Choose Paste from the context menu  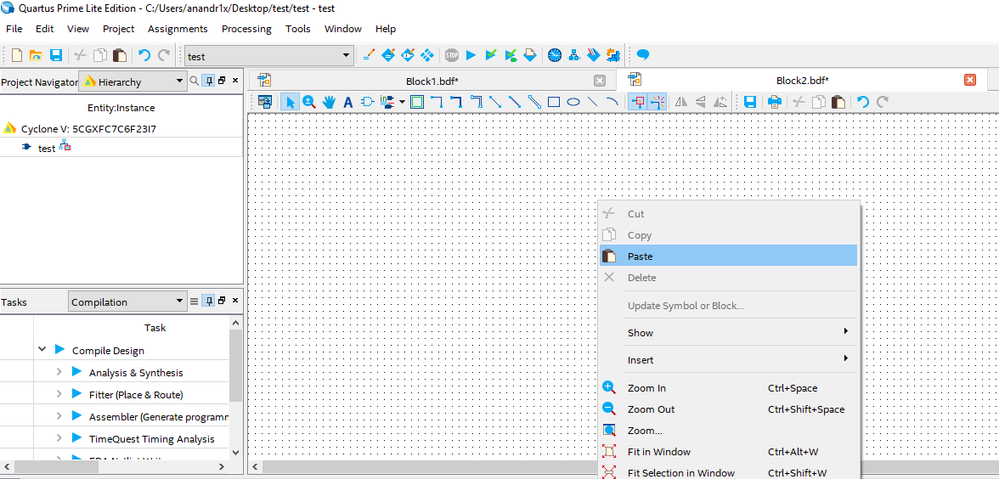(x=640, y=256)
